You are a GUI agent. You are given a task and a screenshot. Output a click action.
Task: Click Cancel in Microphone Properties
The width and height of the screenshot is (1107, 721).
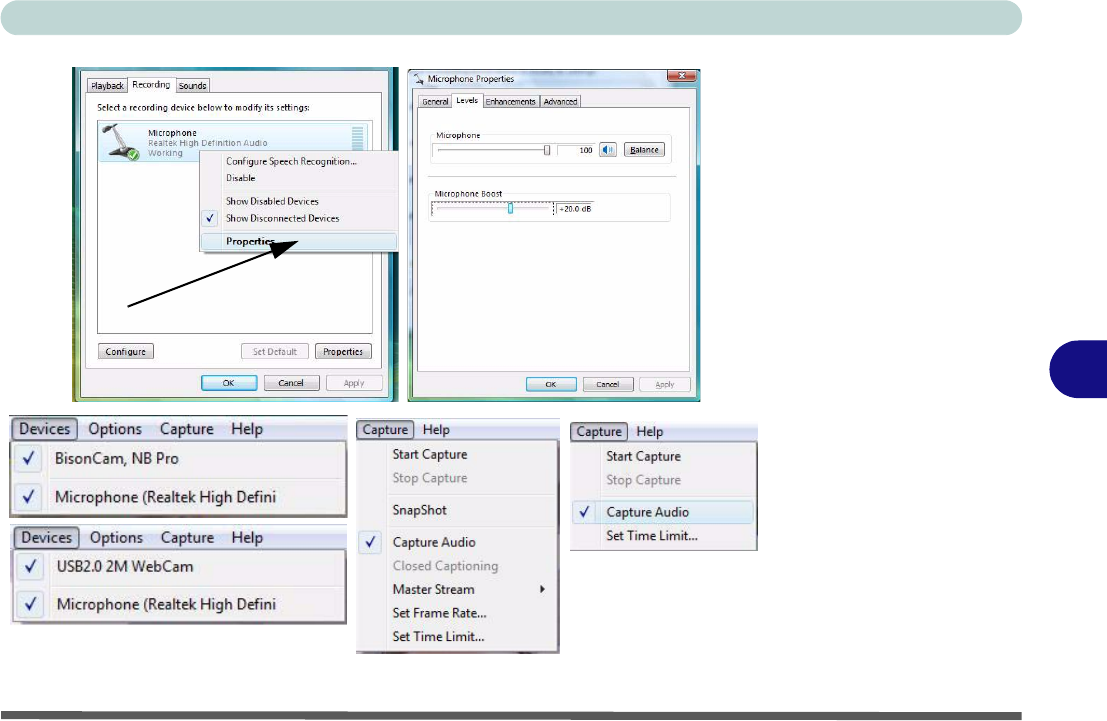[x=607, y=384]
